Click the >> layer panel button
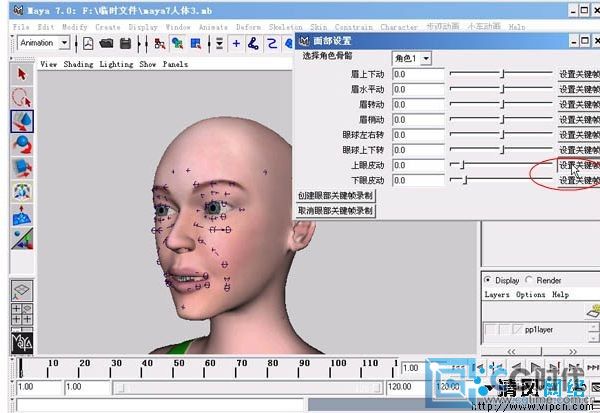600x413 pixels. pyautogui.click(x=572, y=351)
